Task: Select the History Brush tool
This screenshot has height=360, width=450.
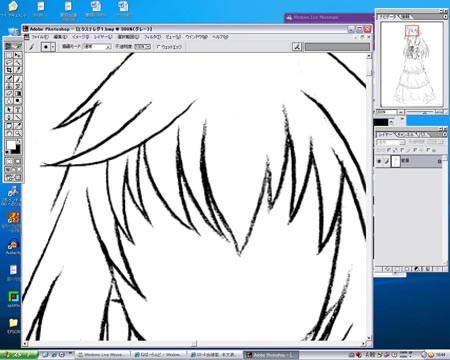Action: coord(18,86)
